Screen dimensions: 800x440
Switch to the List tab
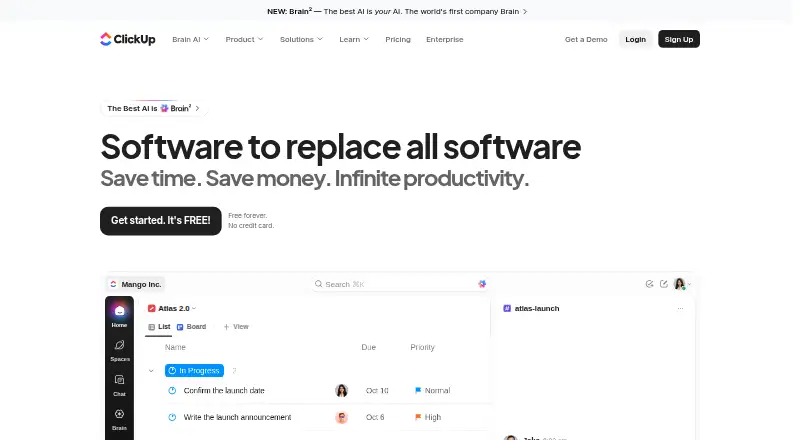click(x=159, y=327)
